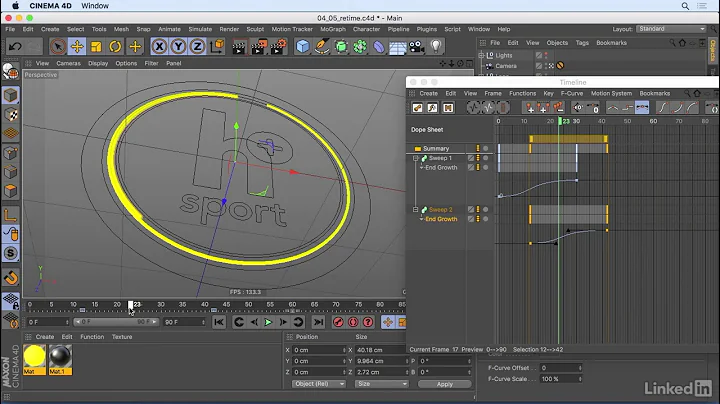The image size is (720, 404).
Task: Click frame 40 on the time ruler
Action: coord(204,304)
